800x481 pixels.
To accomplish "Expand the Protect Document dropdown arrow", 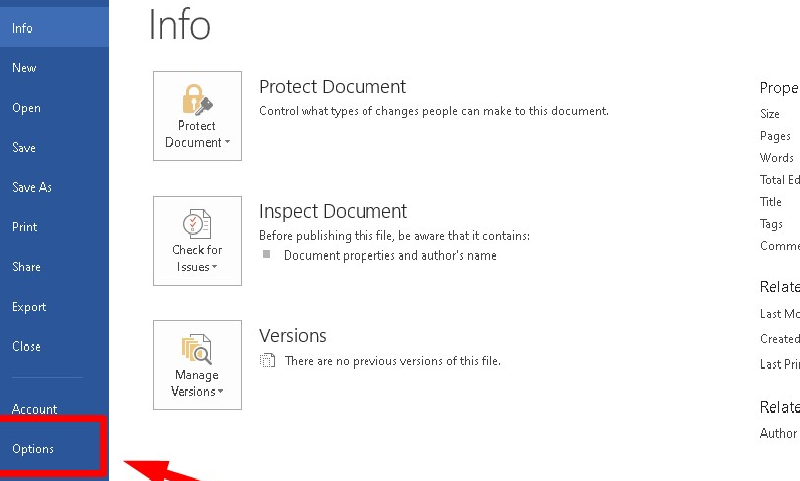I will (228, 142).
